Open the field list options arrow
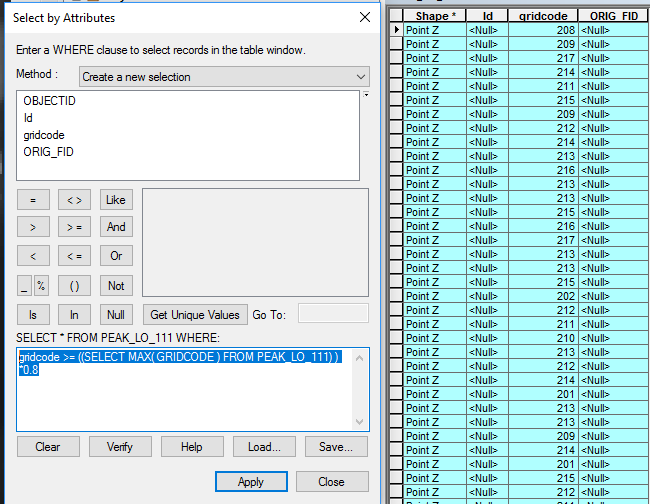 pyautogui.click(x=366, y=94)
